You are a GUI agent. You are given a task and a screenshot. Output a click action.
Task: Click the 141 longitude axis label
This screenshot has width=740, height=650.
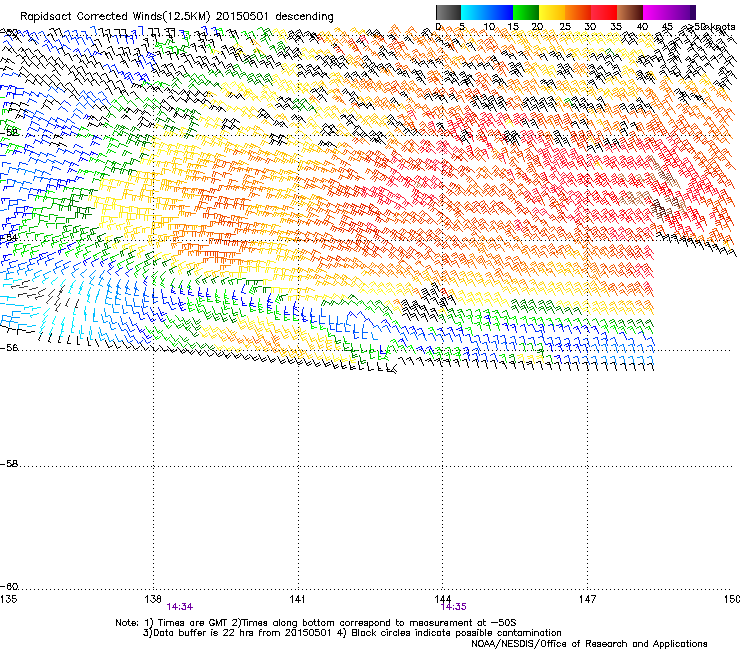point(297,599)
